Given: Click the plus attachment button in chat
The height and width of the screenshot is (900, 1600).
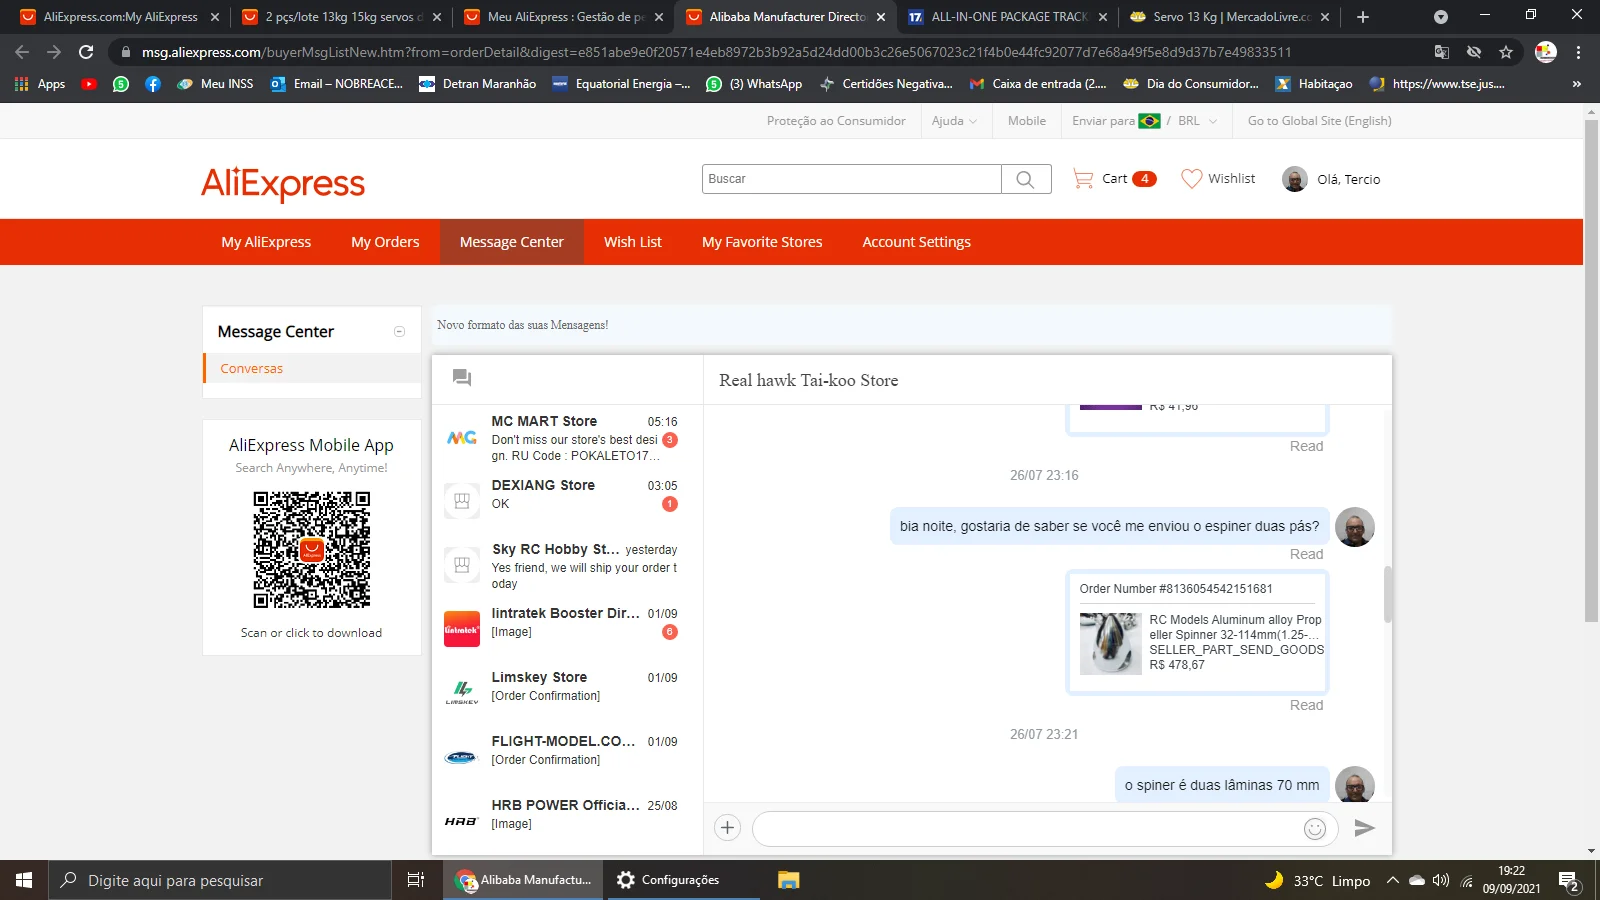Looking at the screenshot, I should click(x=728, y=828).
